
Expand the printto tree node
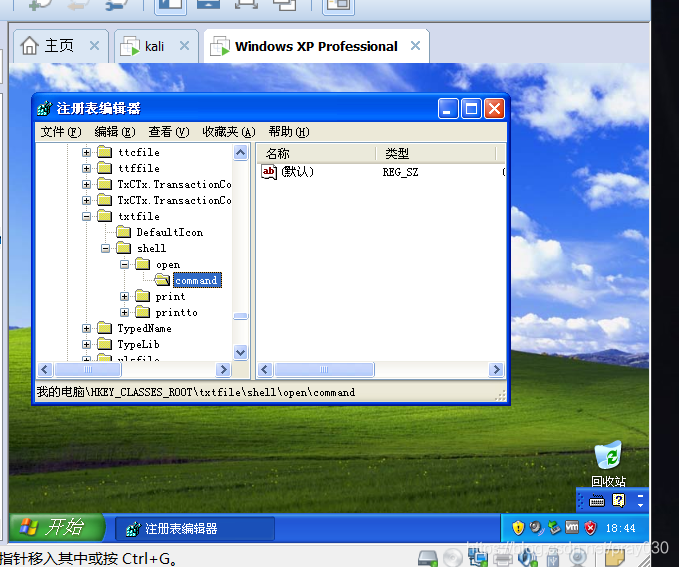(124, 312)
